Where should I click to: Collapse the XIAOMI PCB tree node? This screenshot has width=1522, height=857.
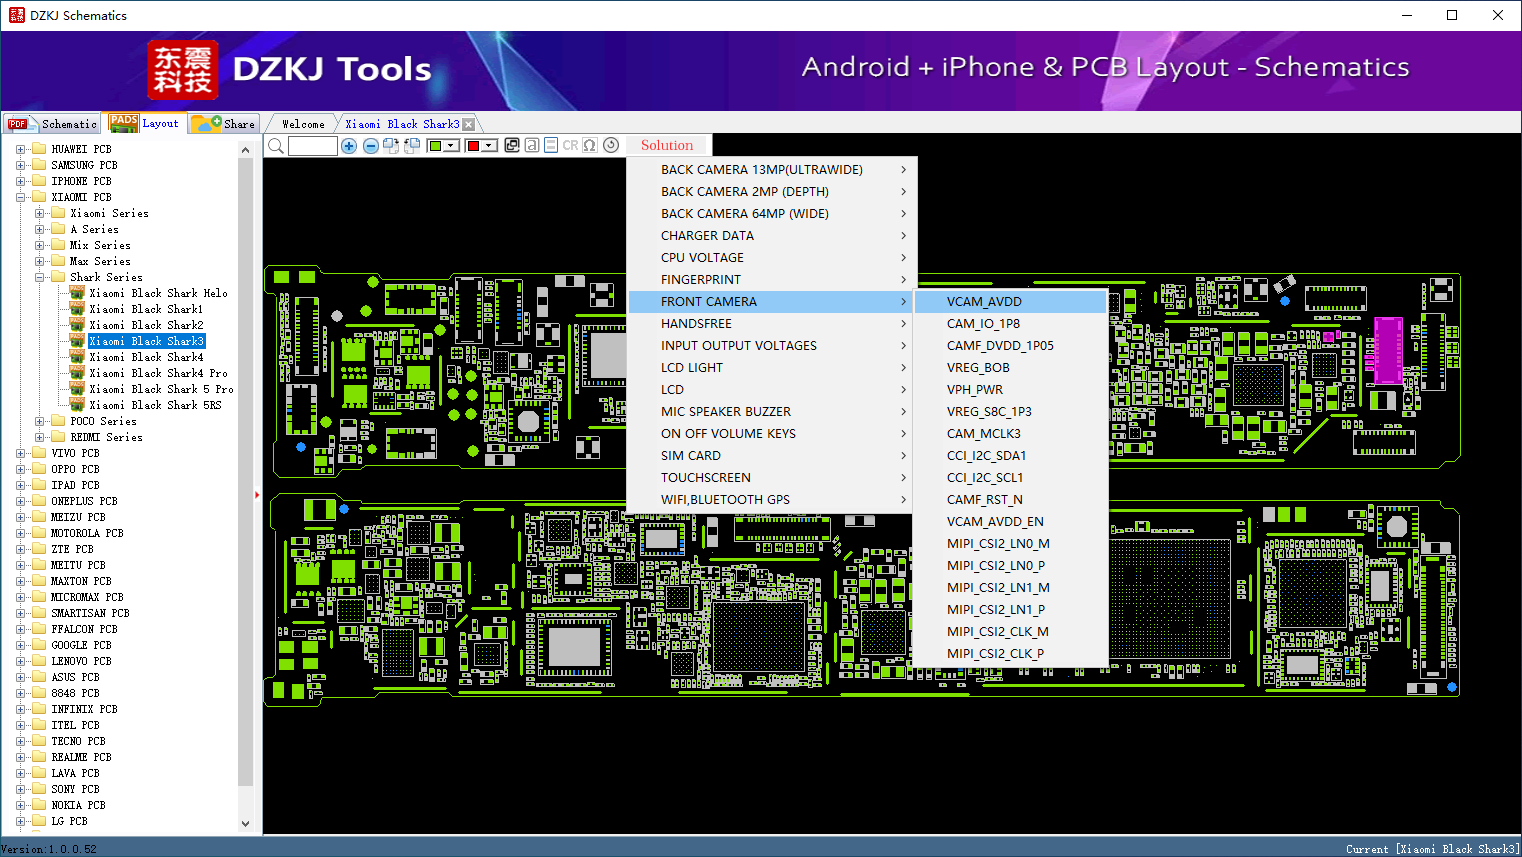click(x=20, y=197)
